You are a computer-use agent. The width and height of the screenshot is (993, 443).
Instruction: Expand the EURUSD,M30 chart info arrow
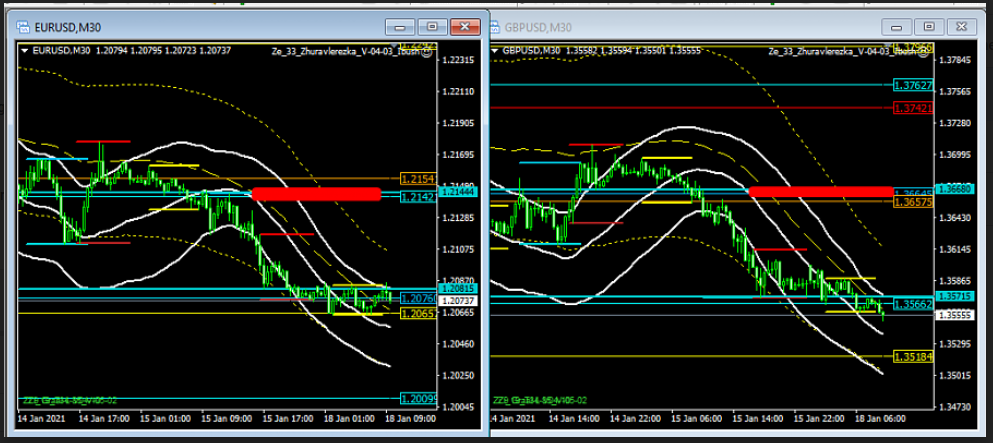click(25, 50)
